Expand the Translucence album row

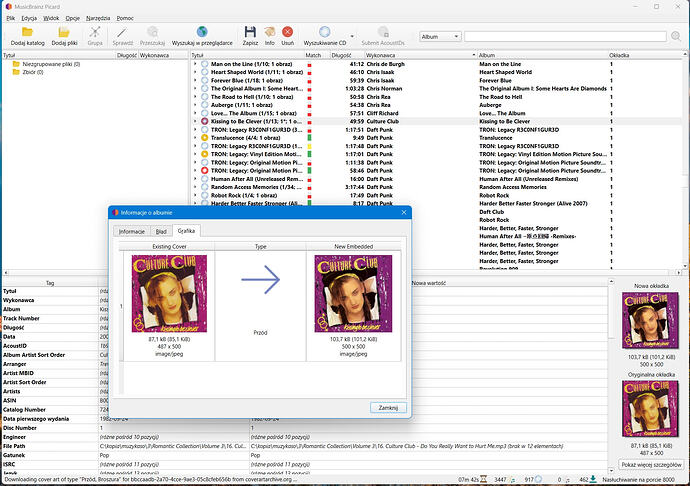195,138
